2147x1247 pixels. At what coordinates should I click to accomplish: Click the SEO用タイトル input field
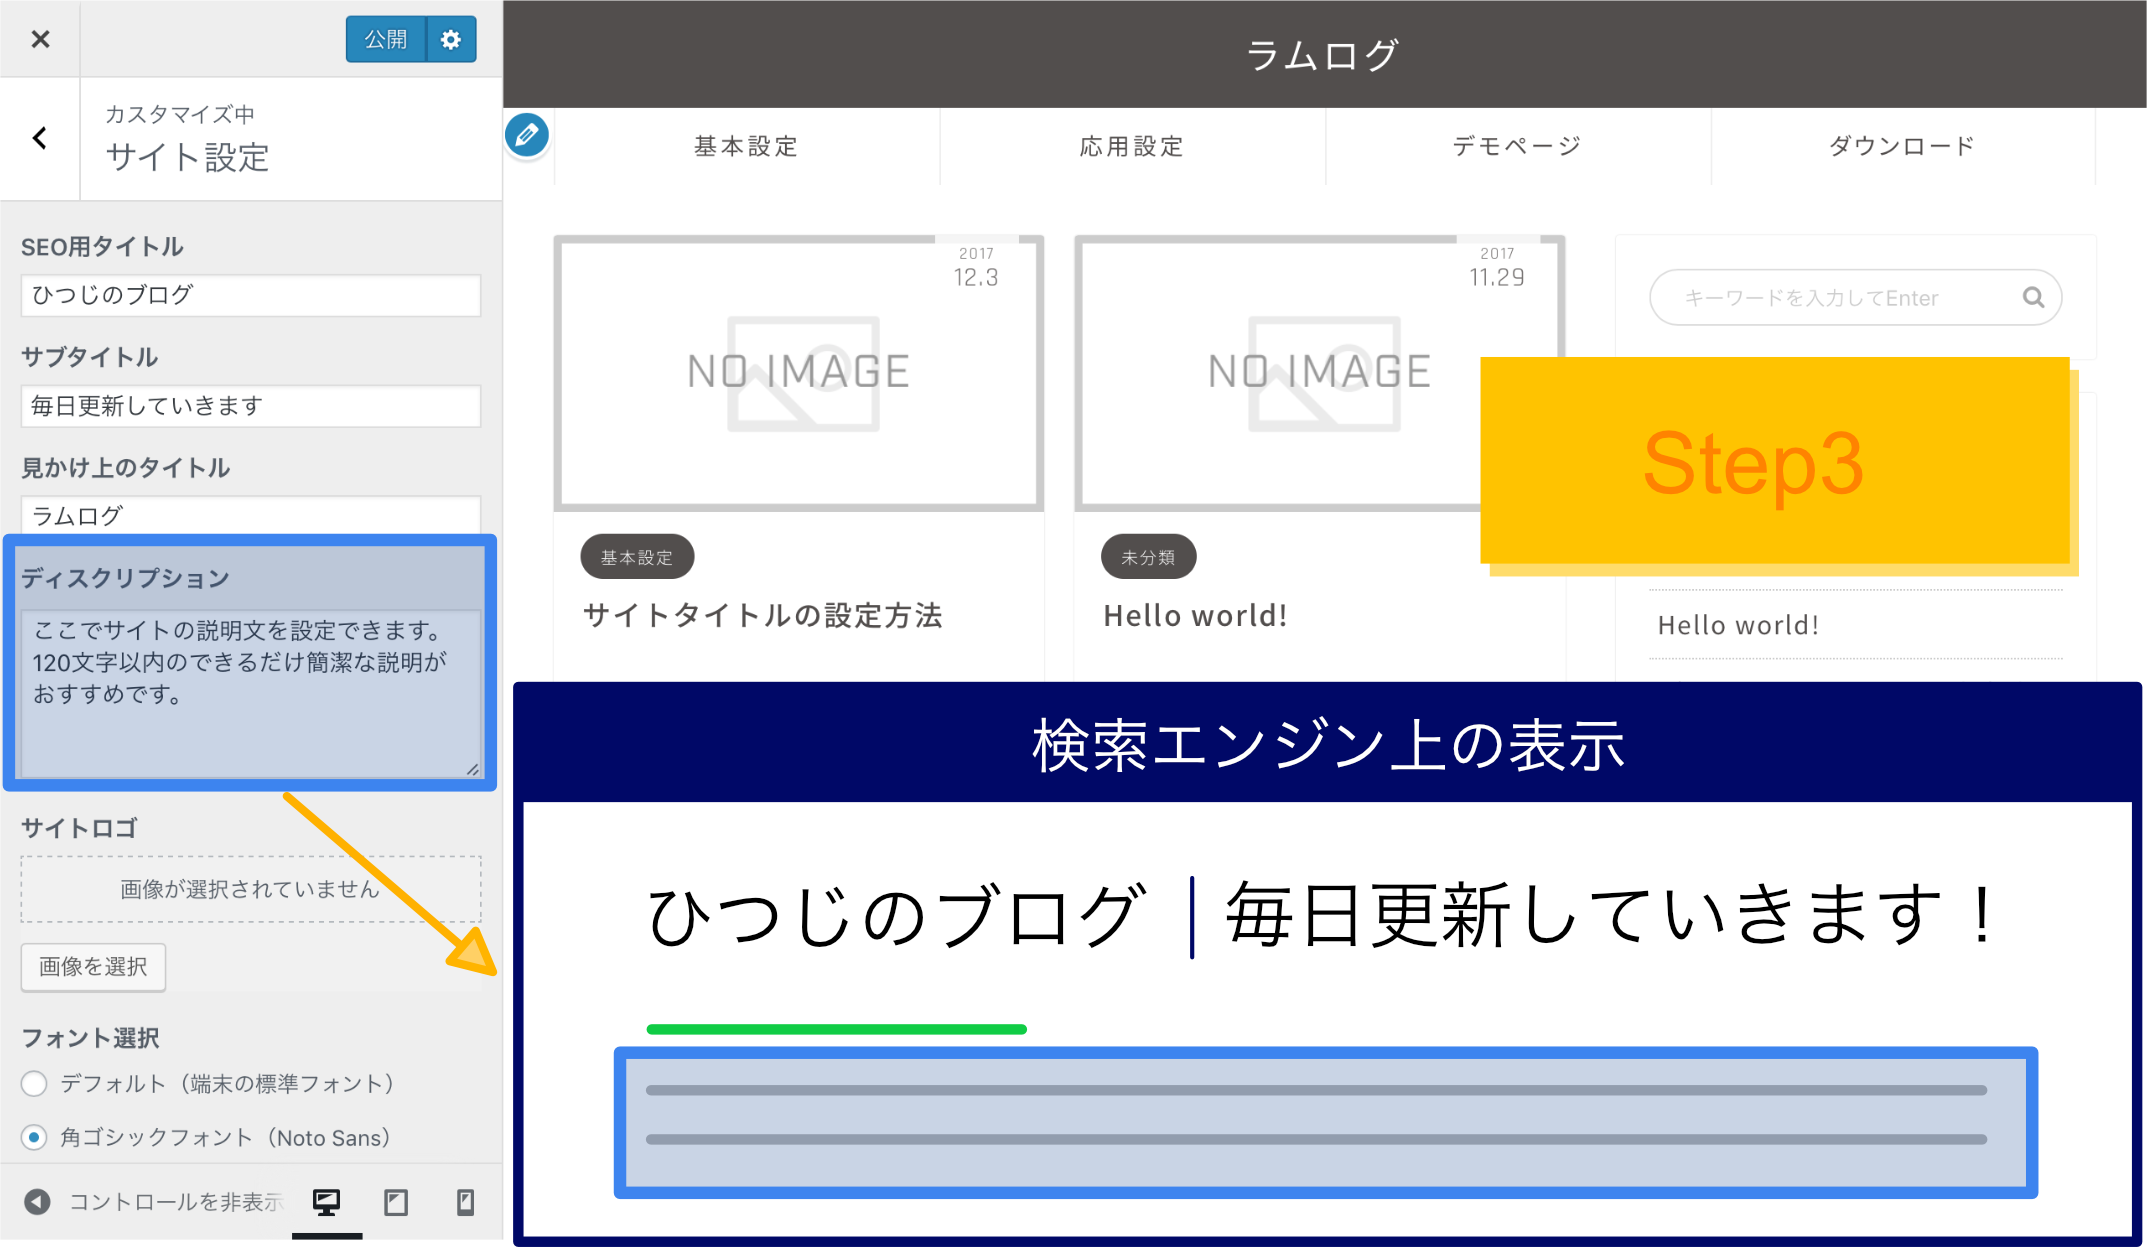(250, 295)
